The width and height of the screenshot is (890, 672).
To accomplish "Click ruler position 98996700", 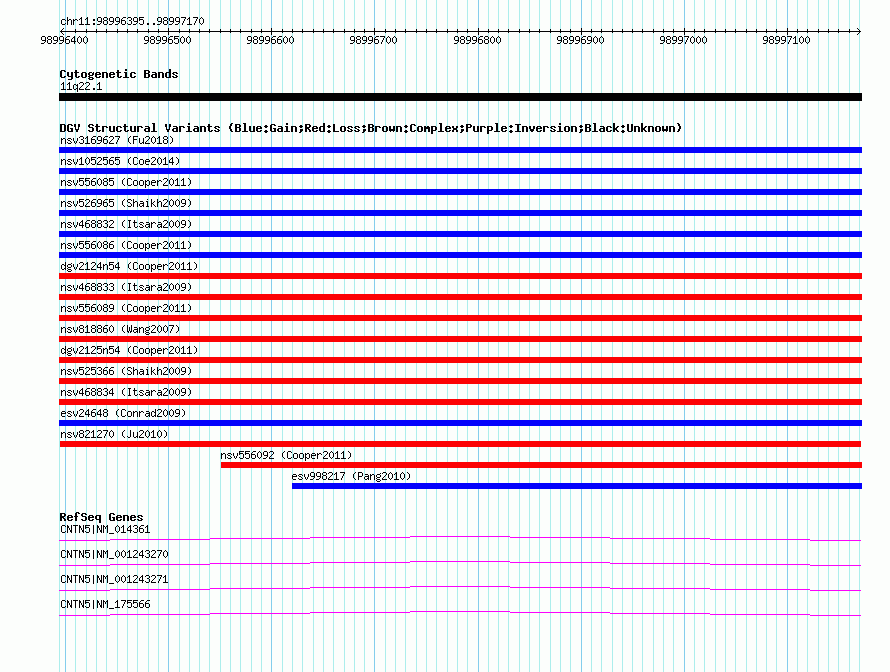I will click(373, 40).
